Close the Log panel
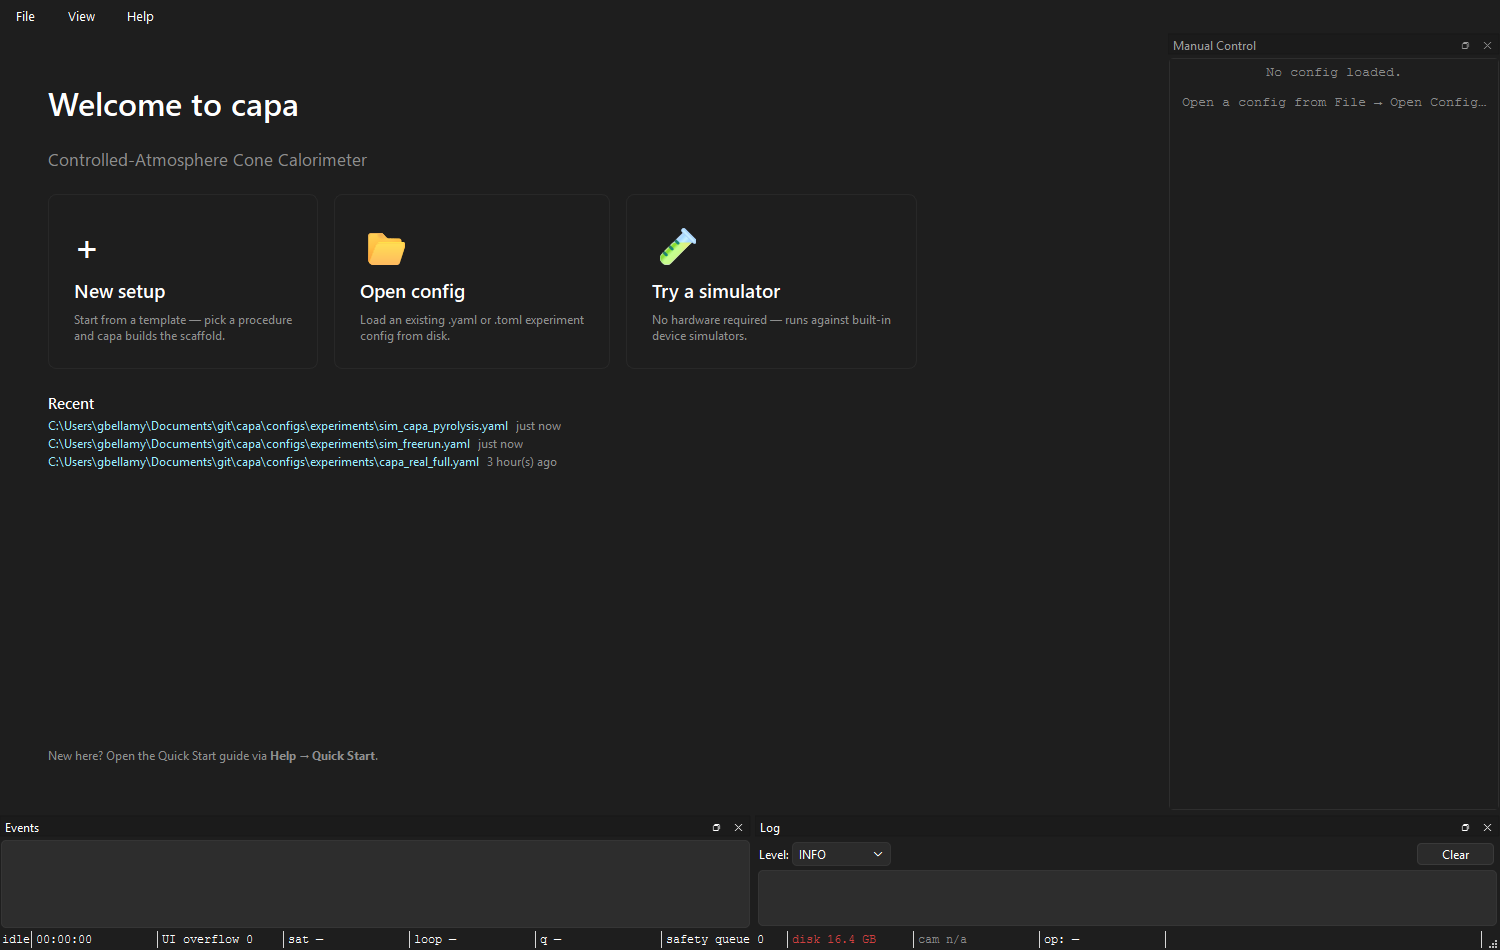The image size is (1500, 950). click(x=1487, y=827)
